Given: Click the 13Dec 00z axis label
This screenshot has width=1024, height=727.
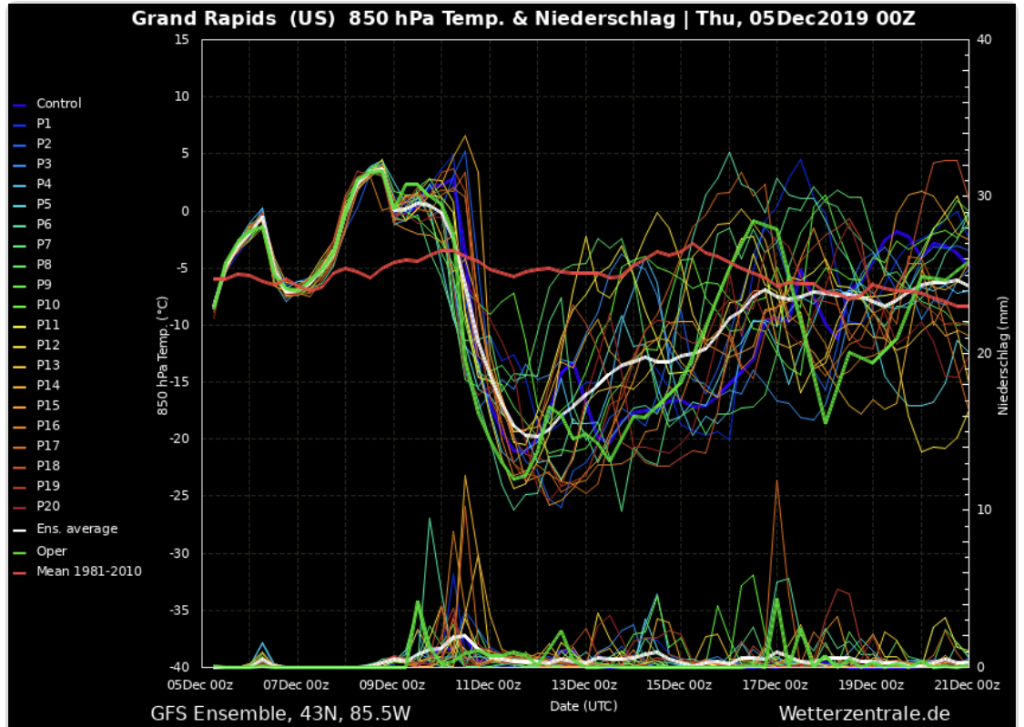Looking at the screenshot, I should click(x=584, y=685).
